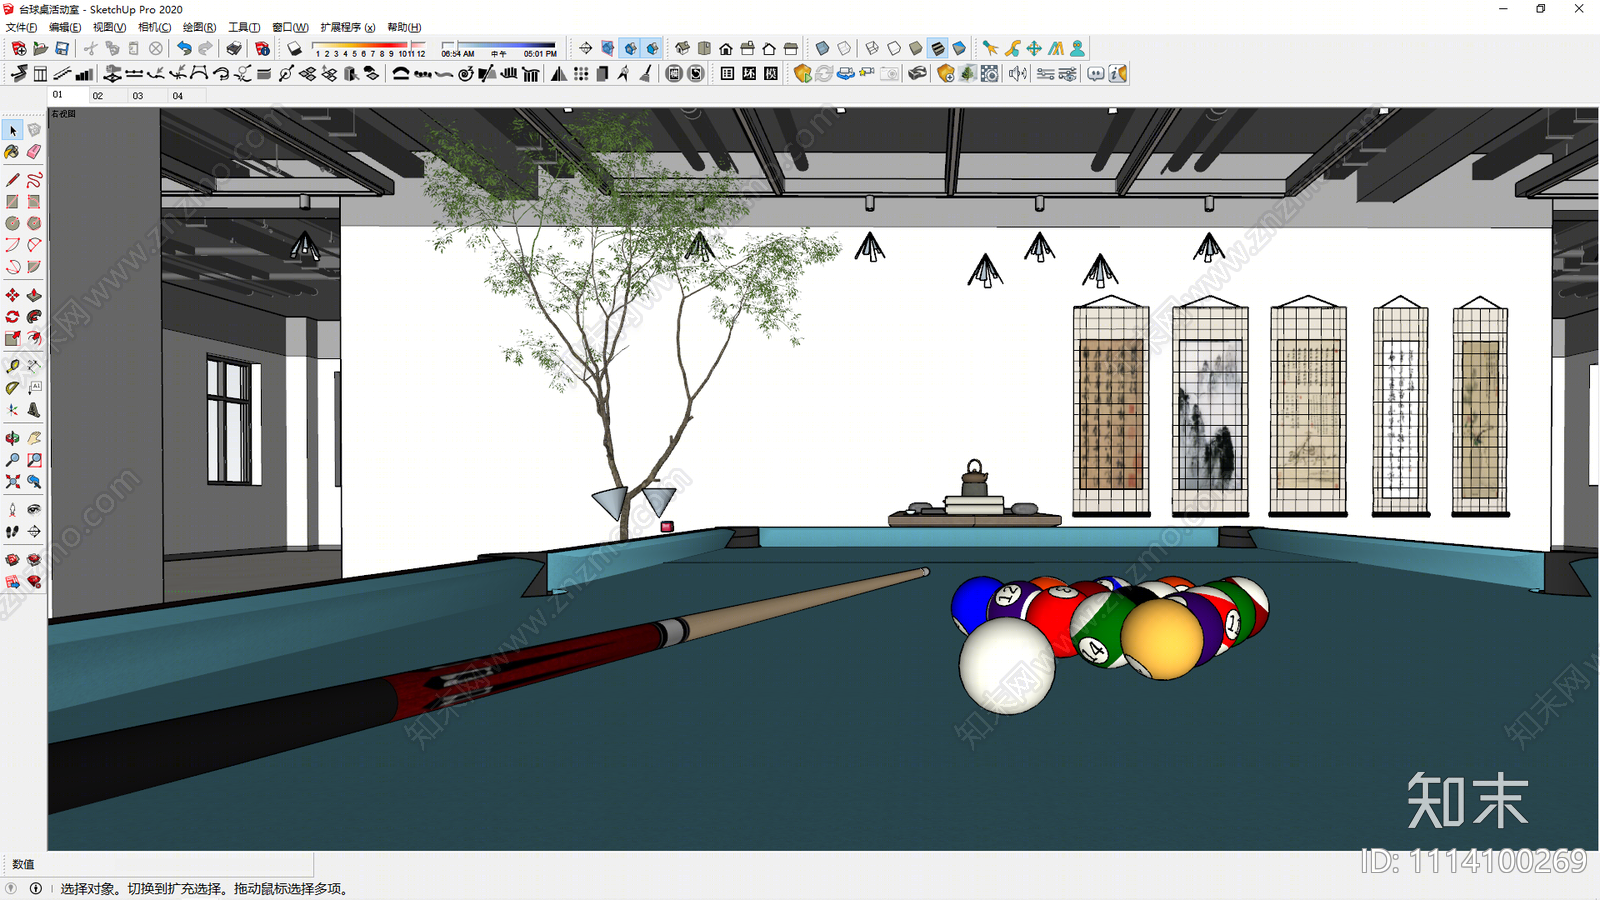Select the Circle drawing tool
This screenshot has height=900, width=1600.
pos(12,223)
